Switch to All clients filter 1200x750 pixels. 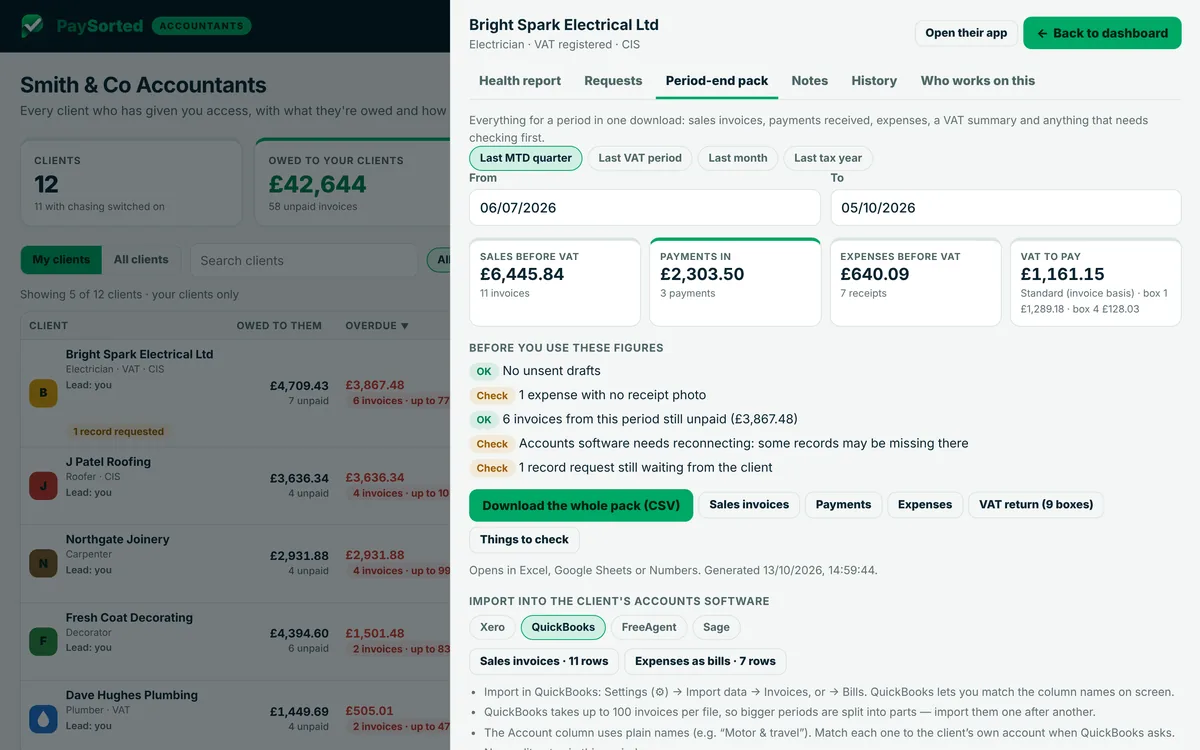pyautogui.click(x=141, y=260)
